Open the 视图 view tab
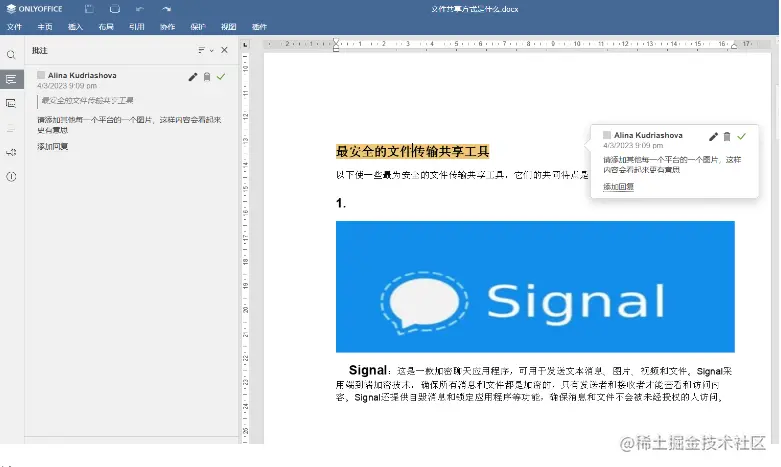The image size is (781, 467). 229,27
